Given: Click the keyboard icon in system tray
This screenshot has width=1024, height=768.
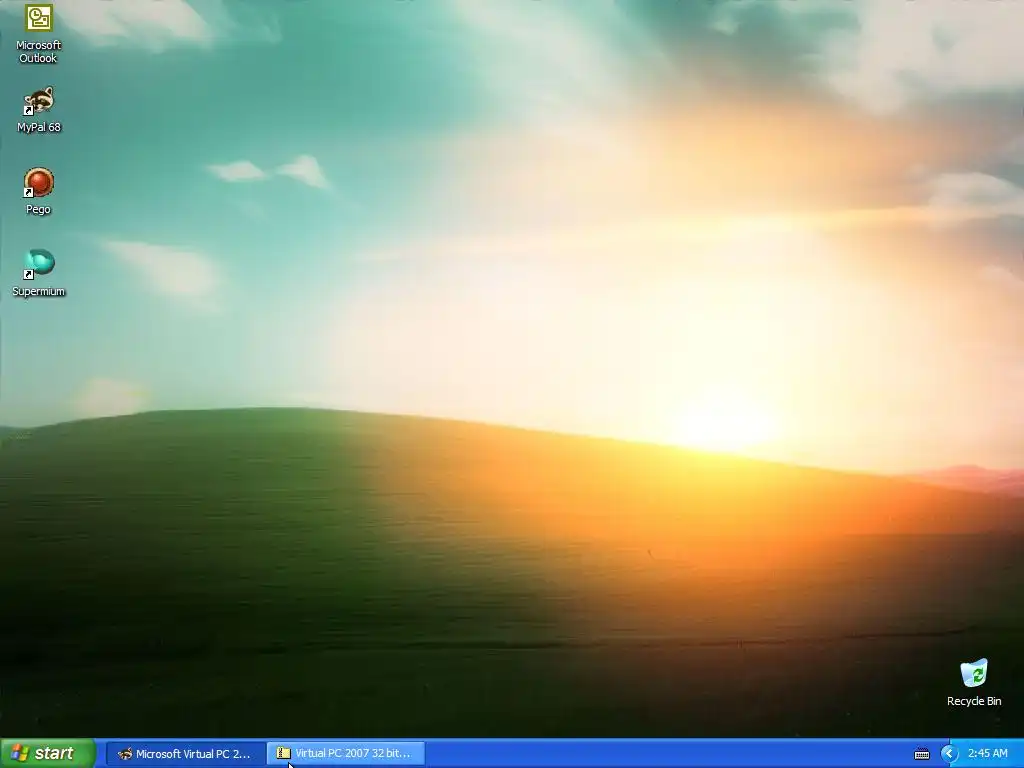Looking at the screenshot, I should (x=921, y=754).
